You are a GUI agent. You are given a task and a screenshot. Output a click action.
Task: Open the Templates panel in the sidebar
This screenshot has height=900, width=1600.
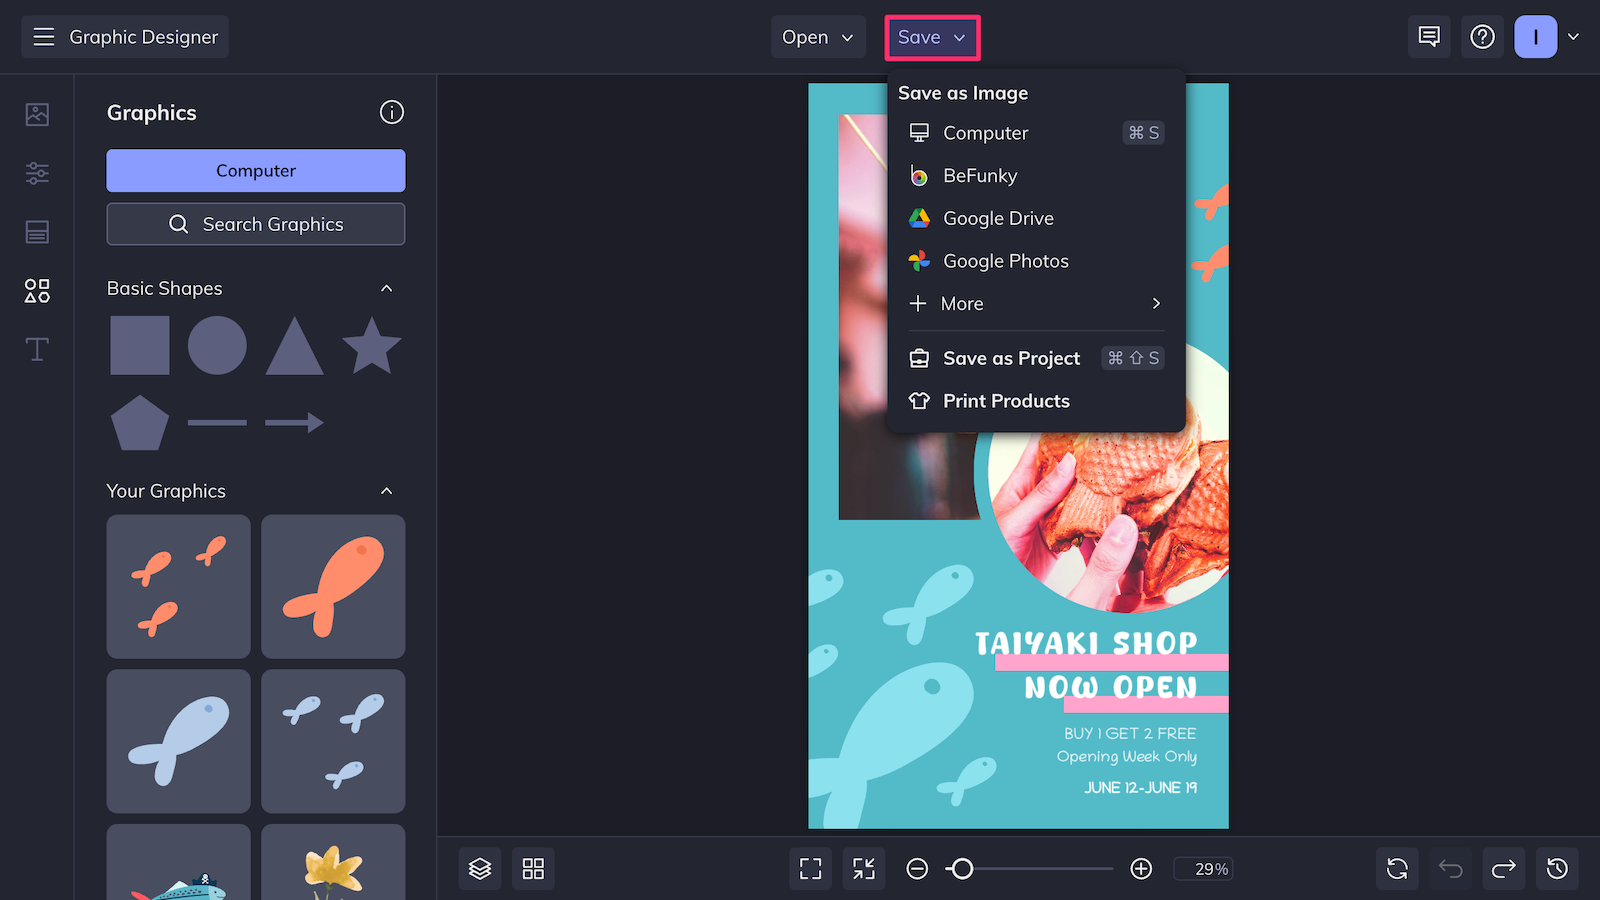point(36,232)
